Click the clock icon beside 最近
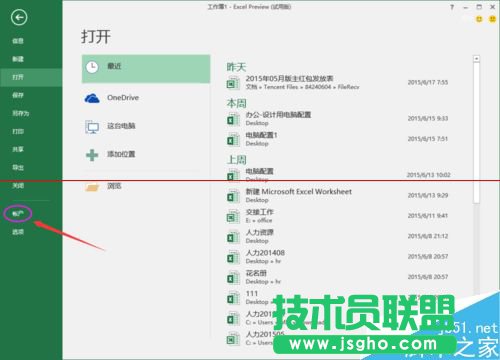 click(92, 67)
